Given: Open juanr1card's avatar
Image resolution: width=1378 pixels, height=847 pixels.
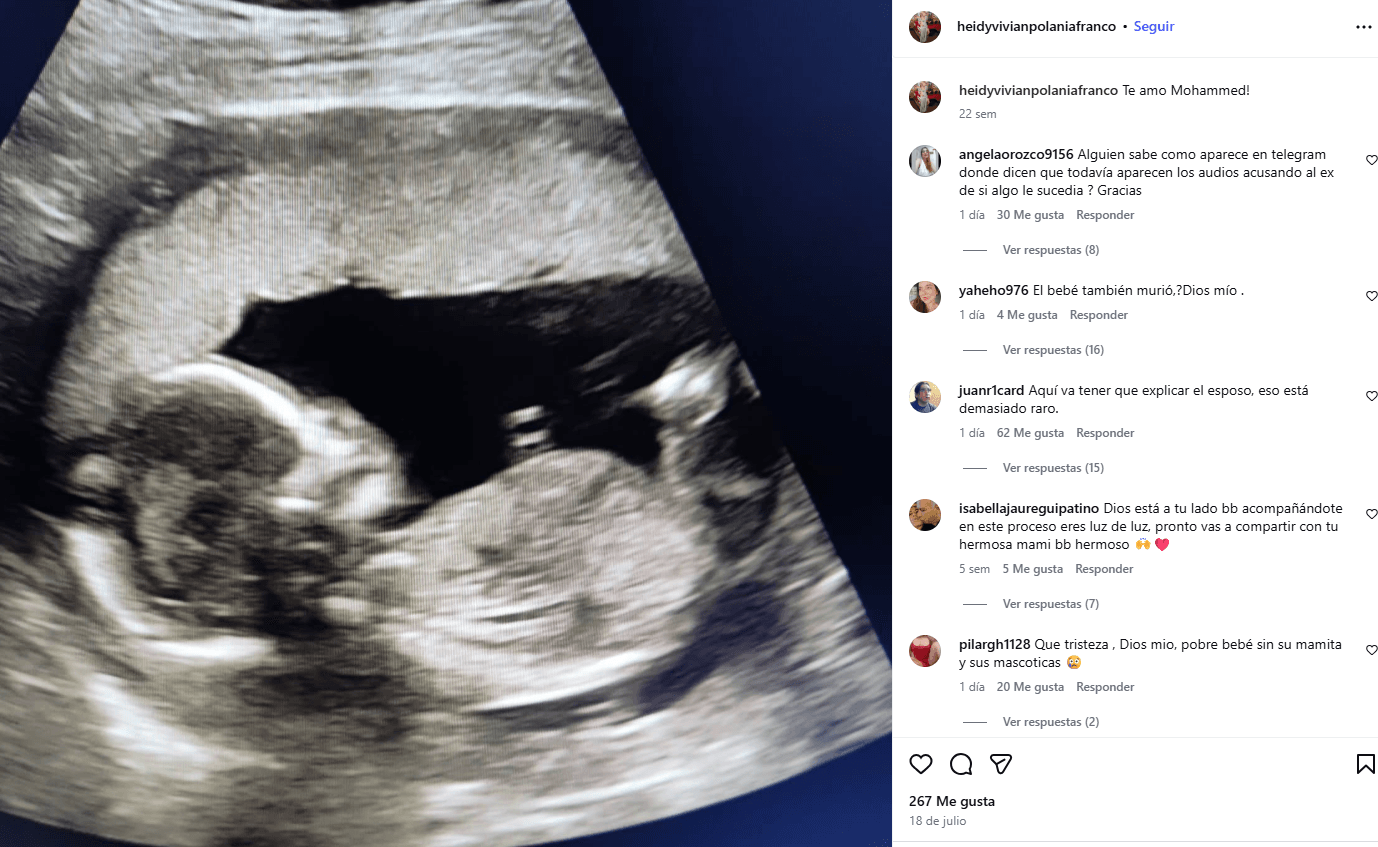Looking at the screenshot, I should click(925, 397).
